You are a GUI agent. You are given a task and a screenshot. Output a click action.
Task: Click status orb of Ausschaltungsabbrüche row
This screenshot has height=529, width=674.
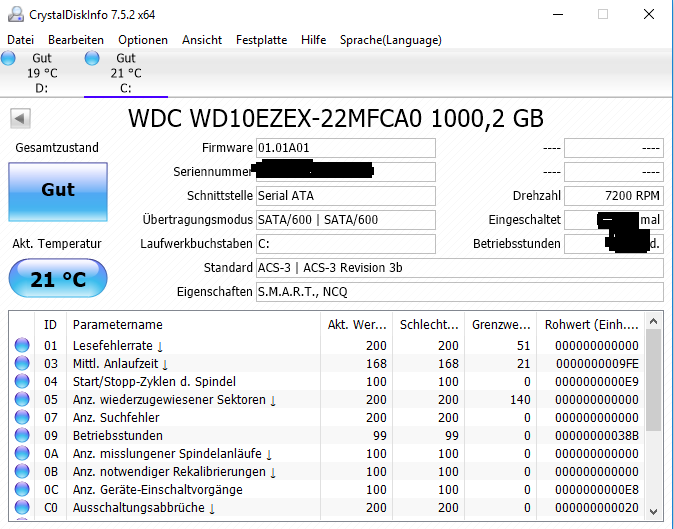click(22, 508)
